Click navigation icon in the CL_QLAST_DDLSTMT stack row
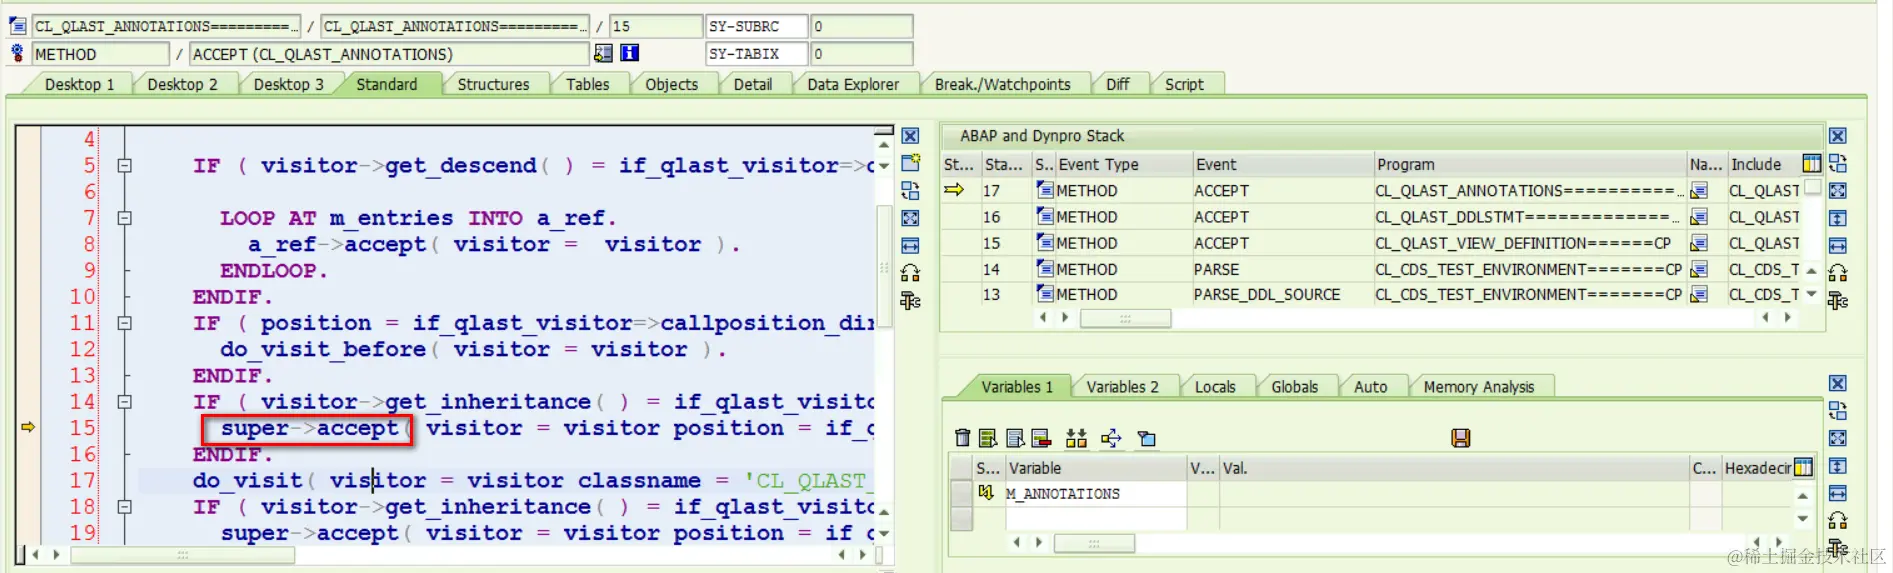Screen dimensions: 1893x573 1699,217
